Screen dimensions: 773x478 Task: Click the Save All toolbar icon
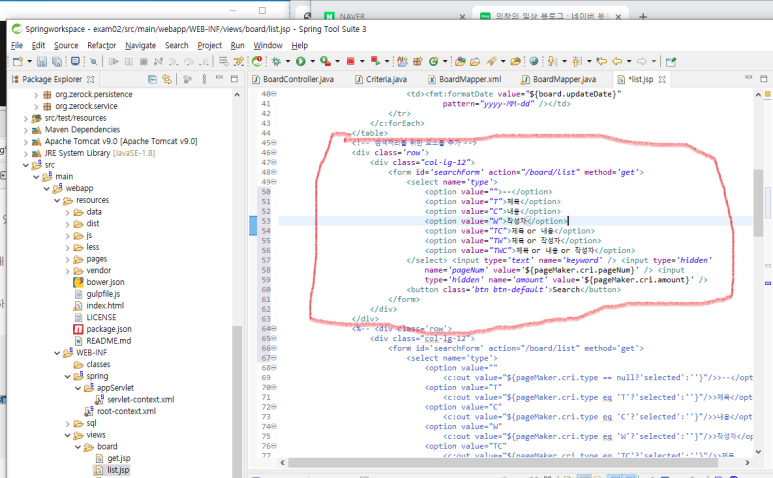pyautogui.click(x=57, y=62)
